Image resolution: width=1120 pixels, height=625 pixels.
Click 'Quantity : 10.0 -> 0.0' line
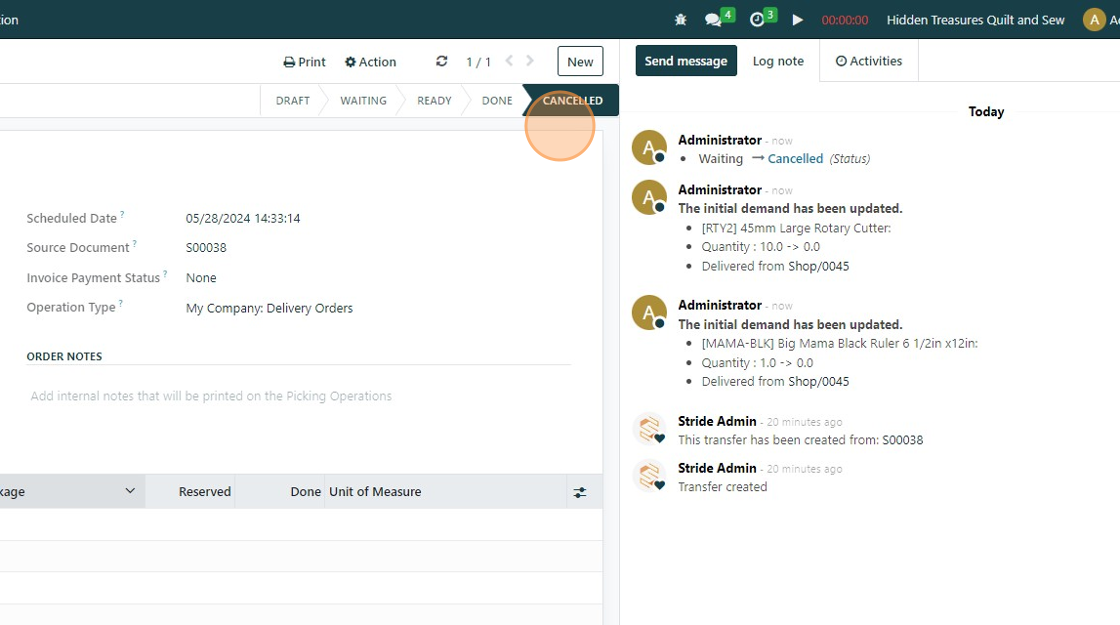761,247
